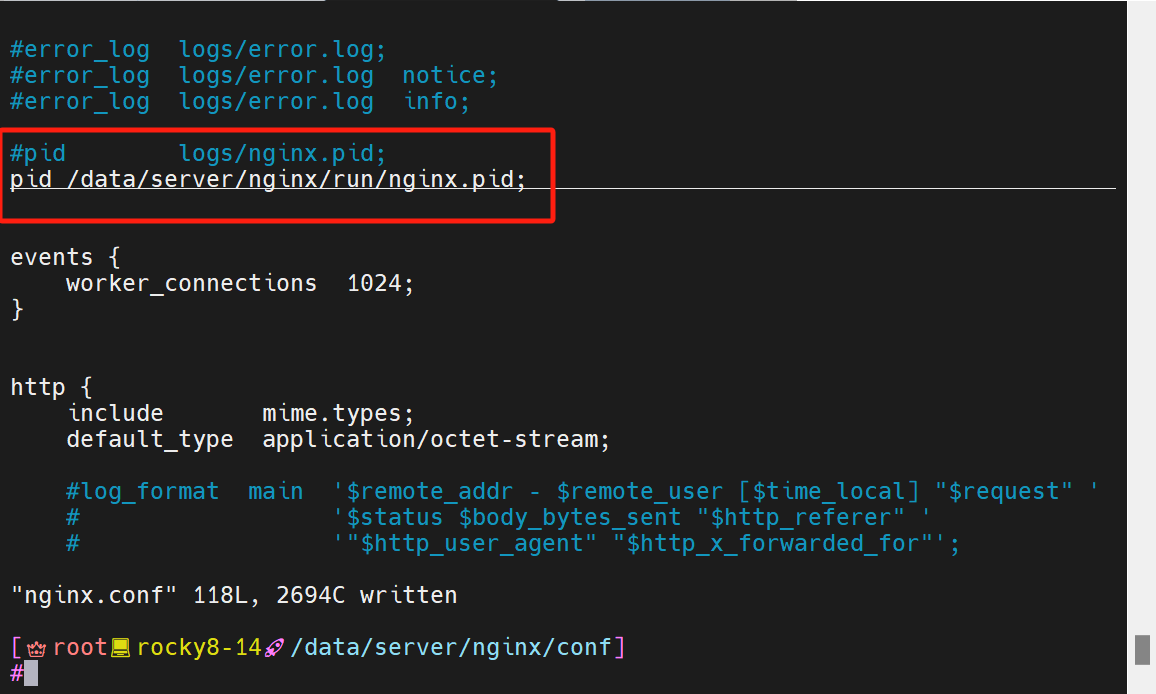1156x694 pixels.
Task: Click "$status" variable text
Action: [x=394, y=518]
